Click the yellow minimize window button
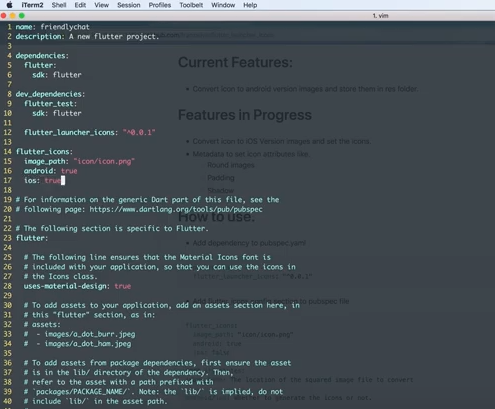The height and width of the screenshot is (409, 495). [x=13, y=16]
